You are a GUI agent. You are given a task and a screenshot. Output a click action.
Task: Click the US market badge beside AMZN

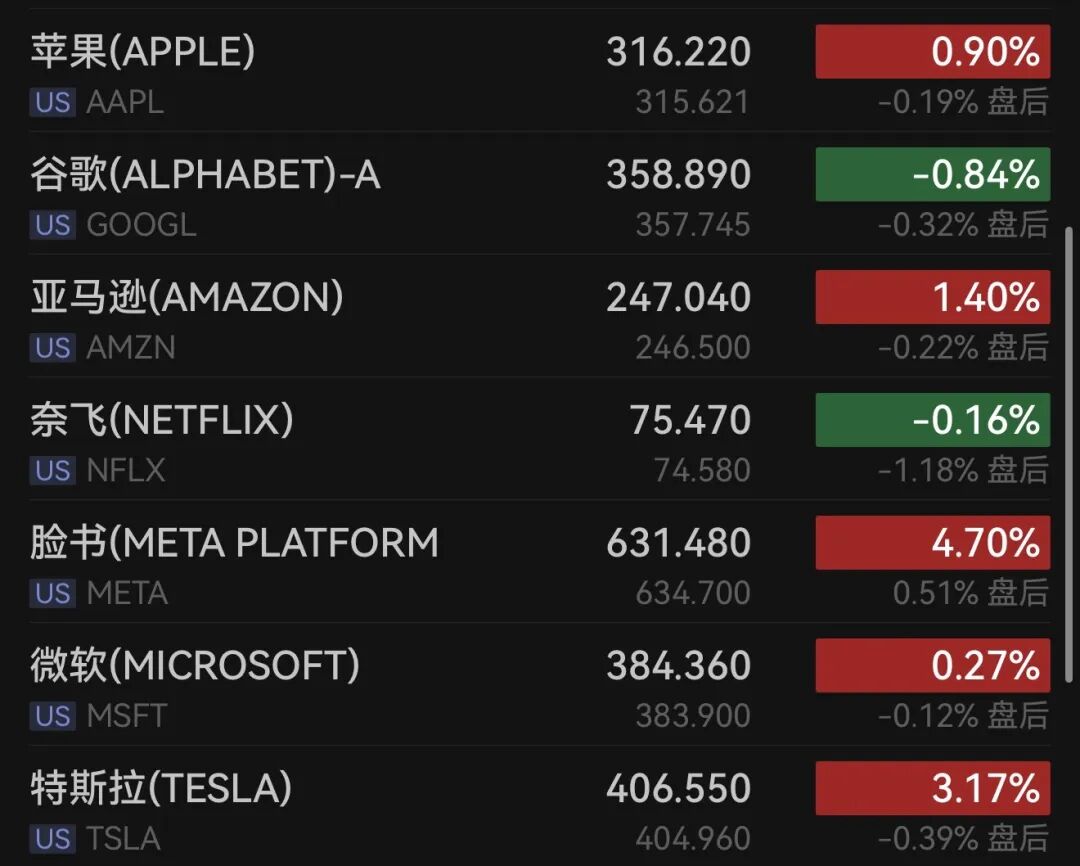coord(52,348)
